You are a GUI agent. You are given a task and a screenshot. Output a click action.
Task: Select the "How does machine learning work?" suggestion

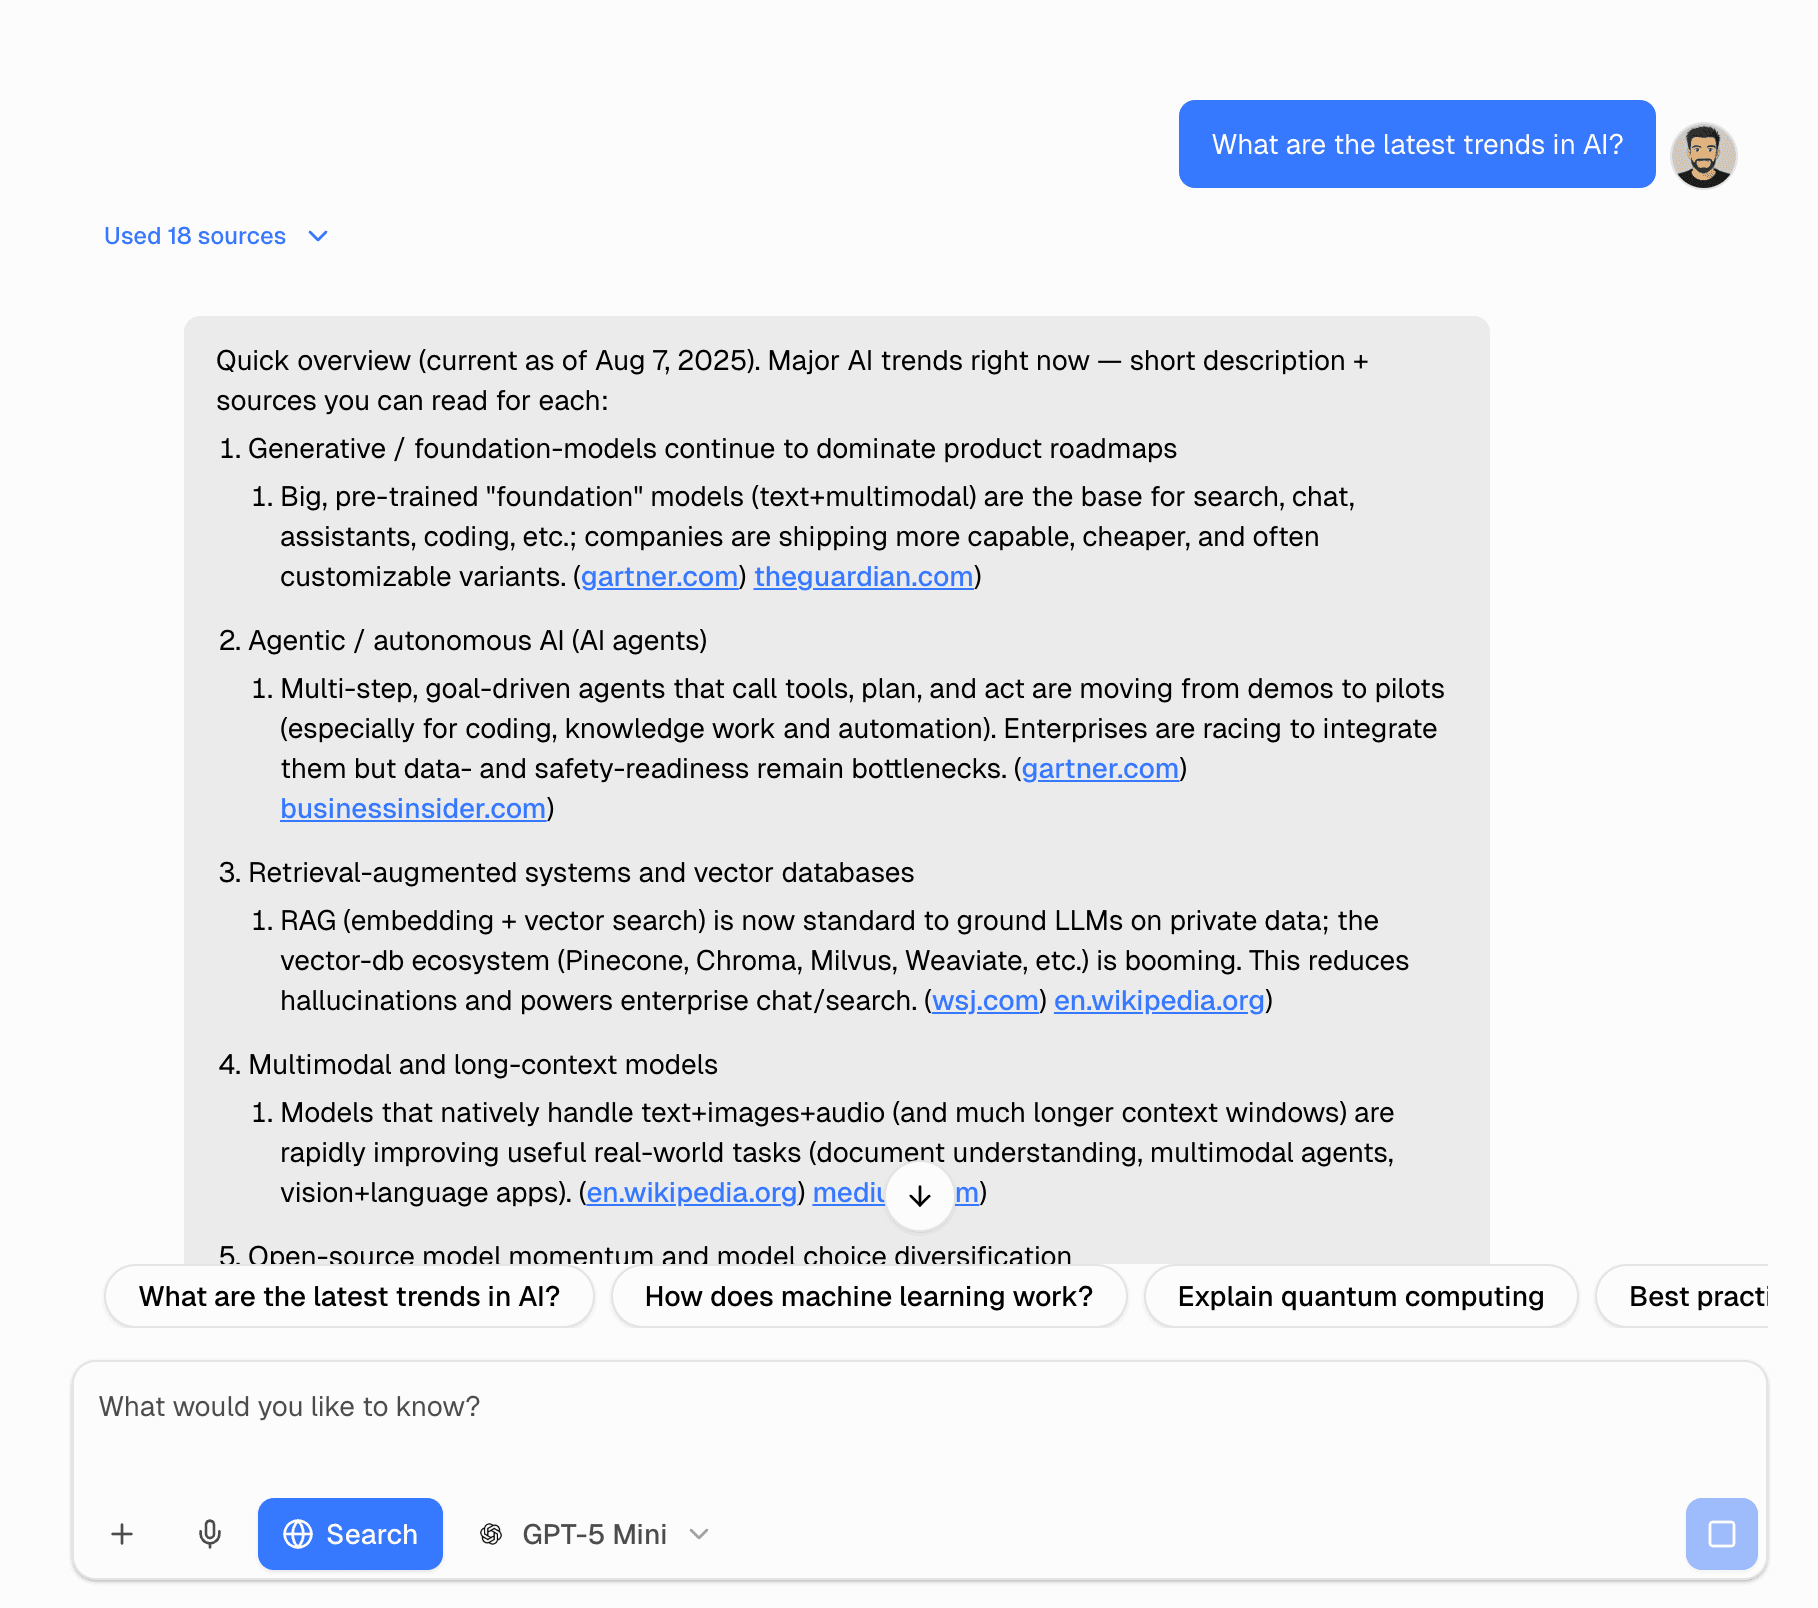(x=869, y=1296)
